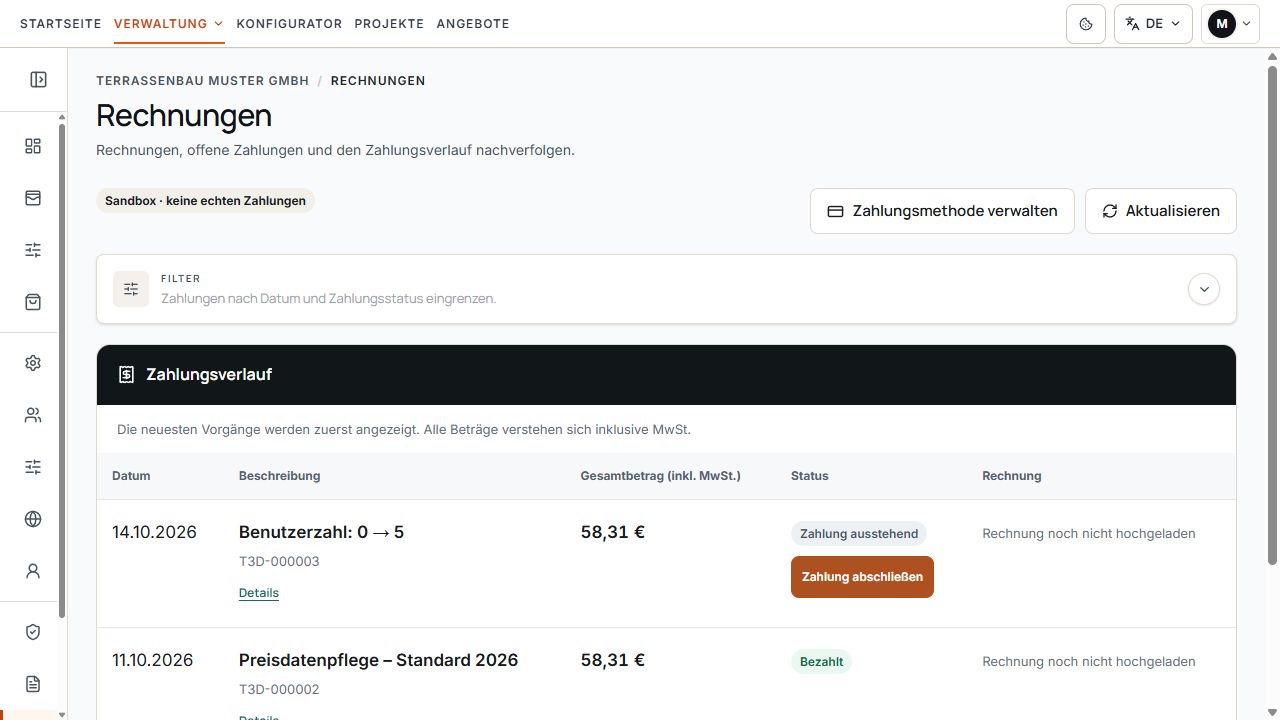The image size is (1280, 720).
Task: Select the date 14.10.2026
Action: pyautogui.click(x=154, y=532)
